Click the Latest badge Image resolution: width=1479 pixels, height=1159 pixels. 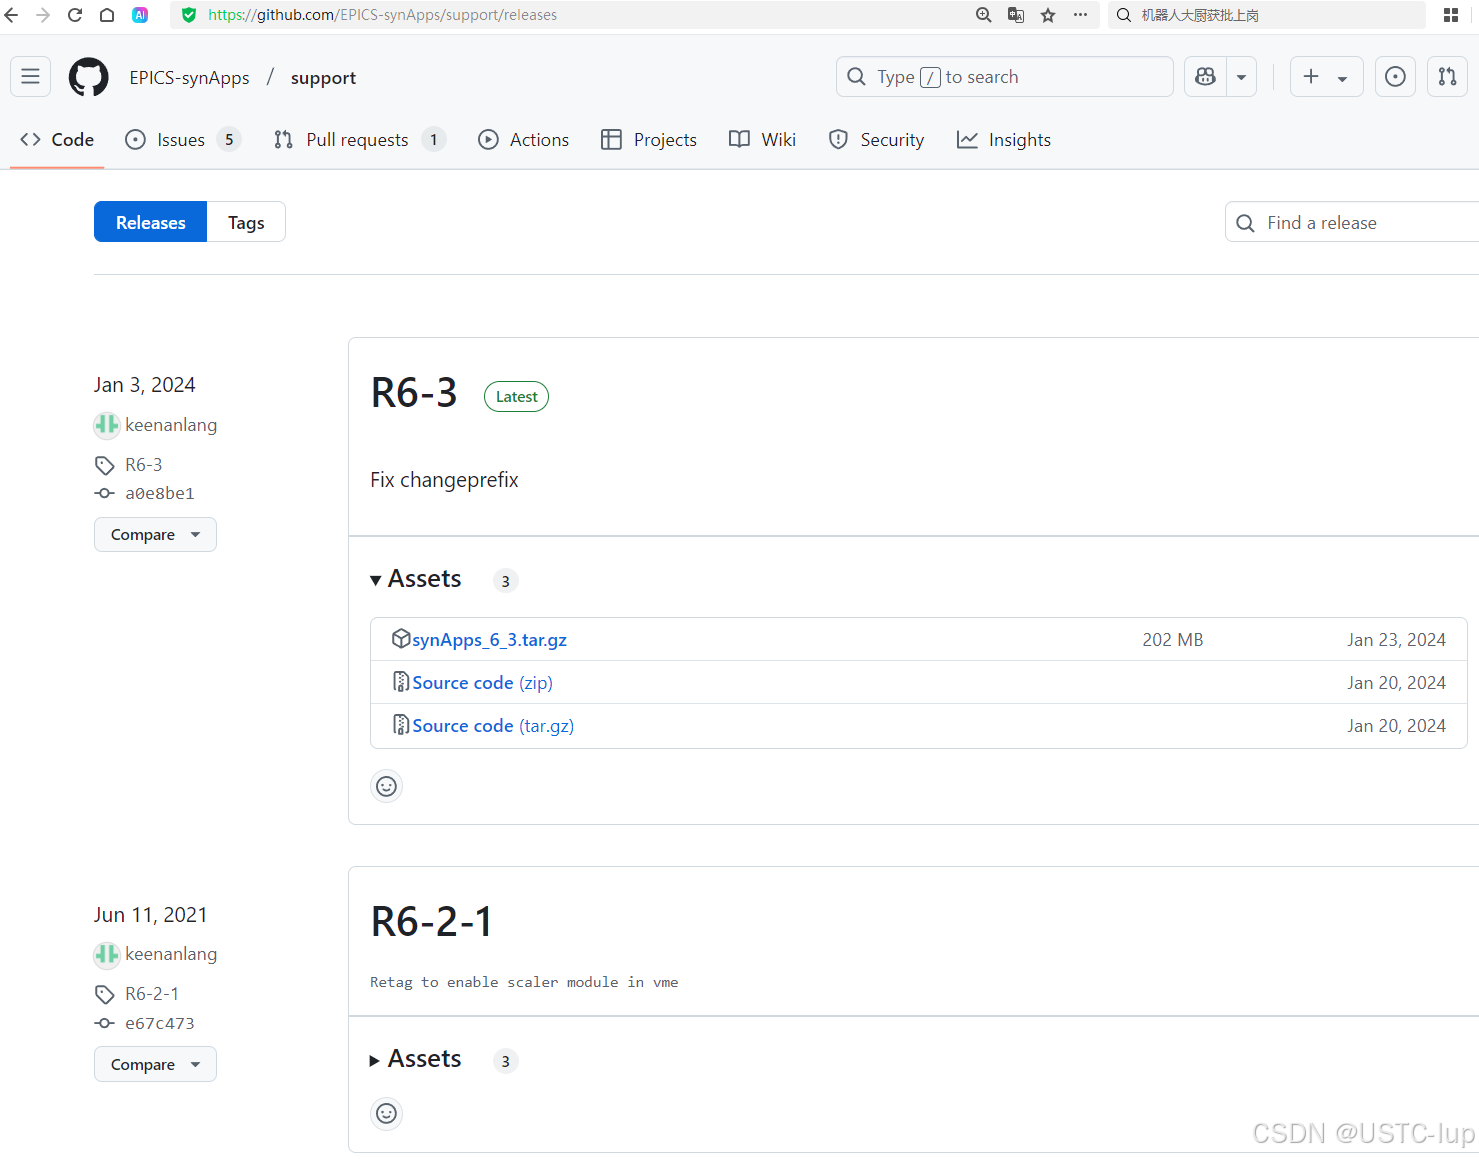coord(516,397)
